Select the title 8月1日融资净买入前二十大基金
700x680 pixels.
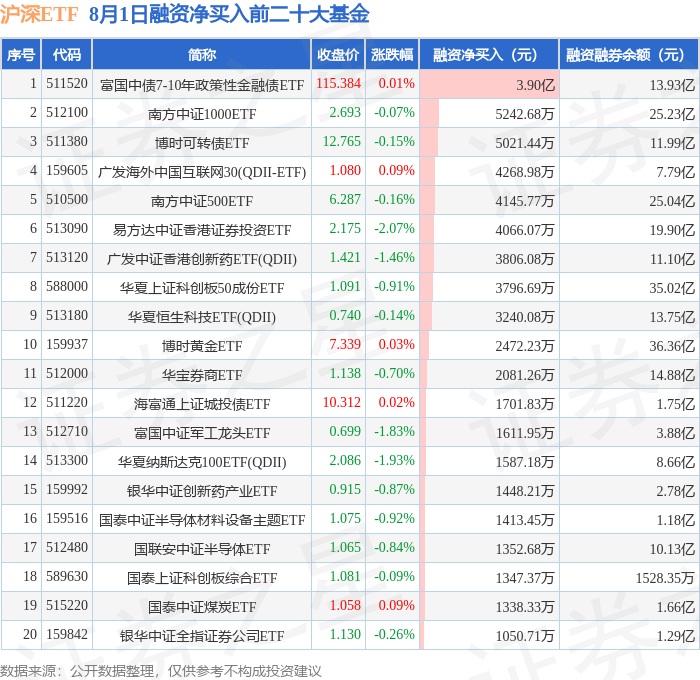(x=229, y=14)
